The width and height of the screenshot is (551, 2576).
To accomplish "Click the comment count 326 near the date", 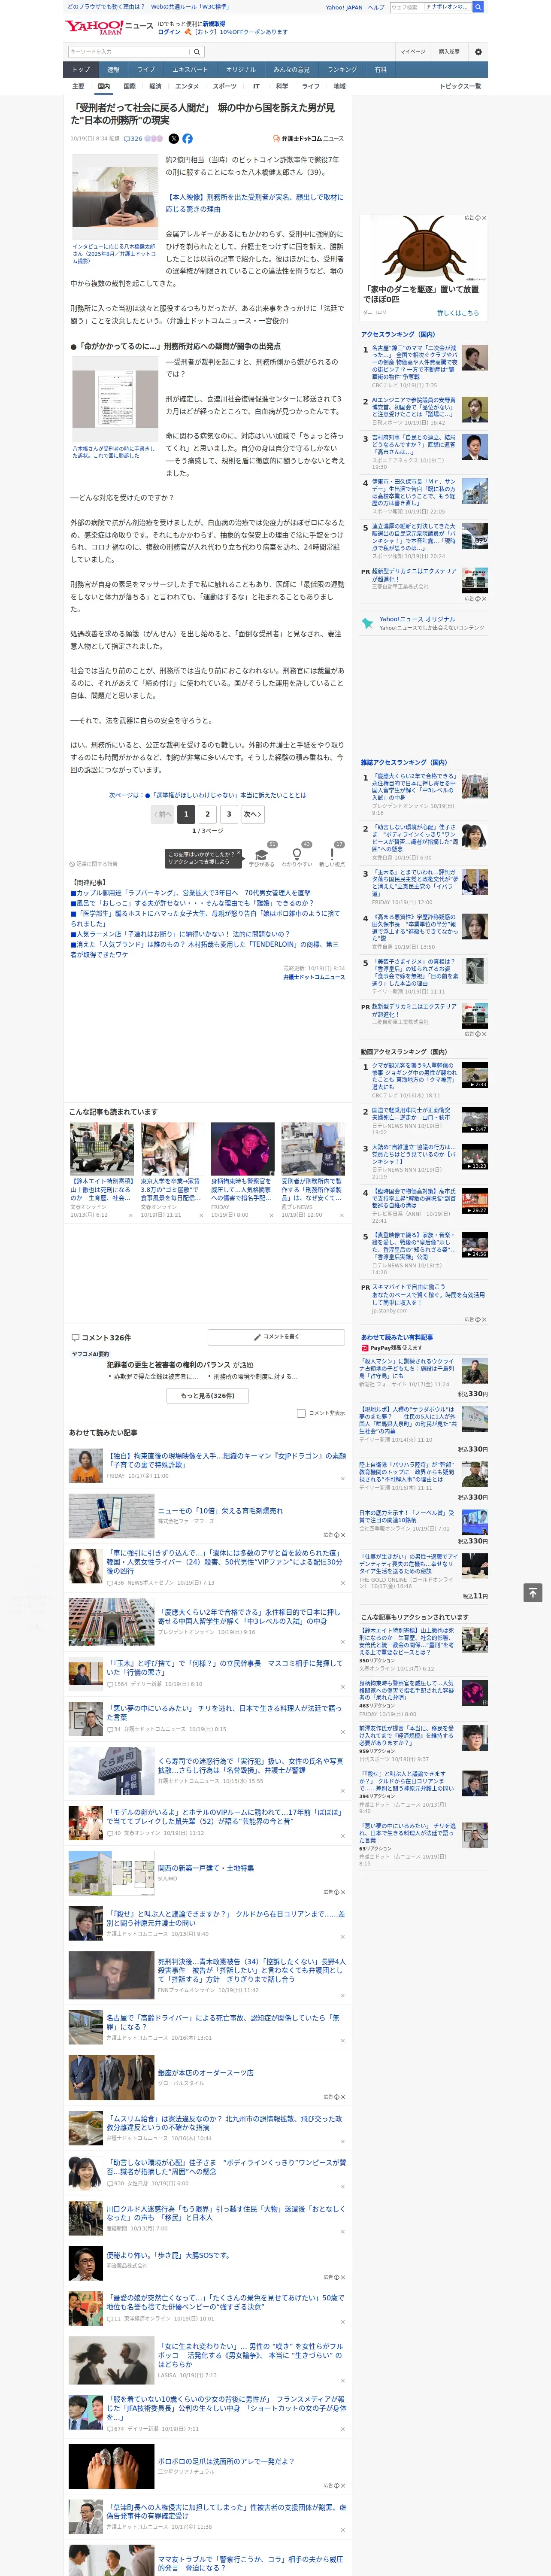I will click(x=134, y=139).
